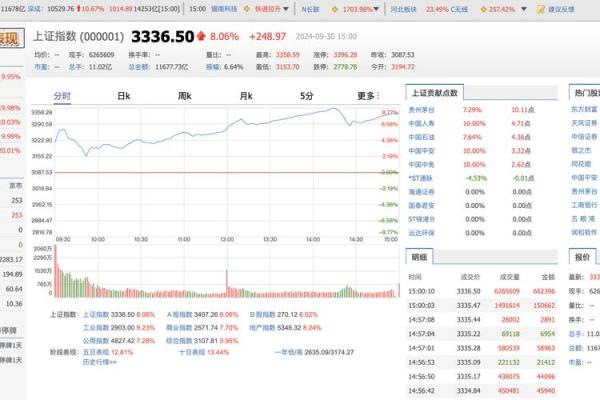Viewport: 600px width, 400px height.
Task: Expand the 更多 chart options dropdown
Action: coord(367,96)
